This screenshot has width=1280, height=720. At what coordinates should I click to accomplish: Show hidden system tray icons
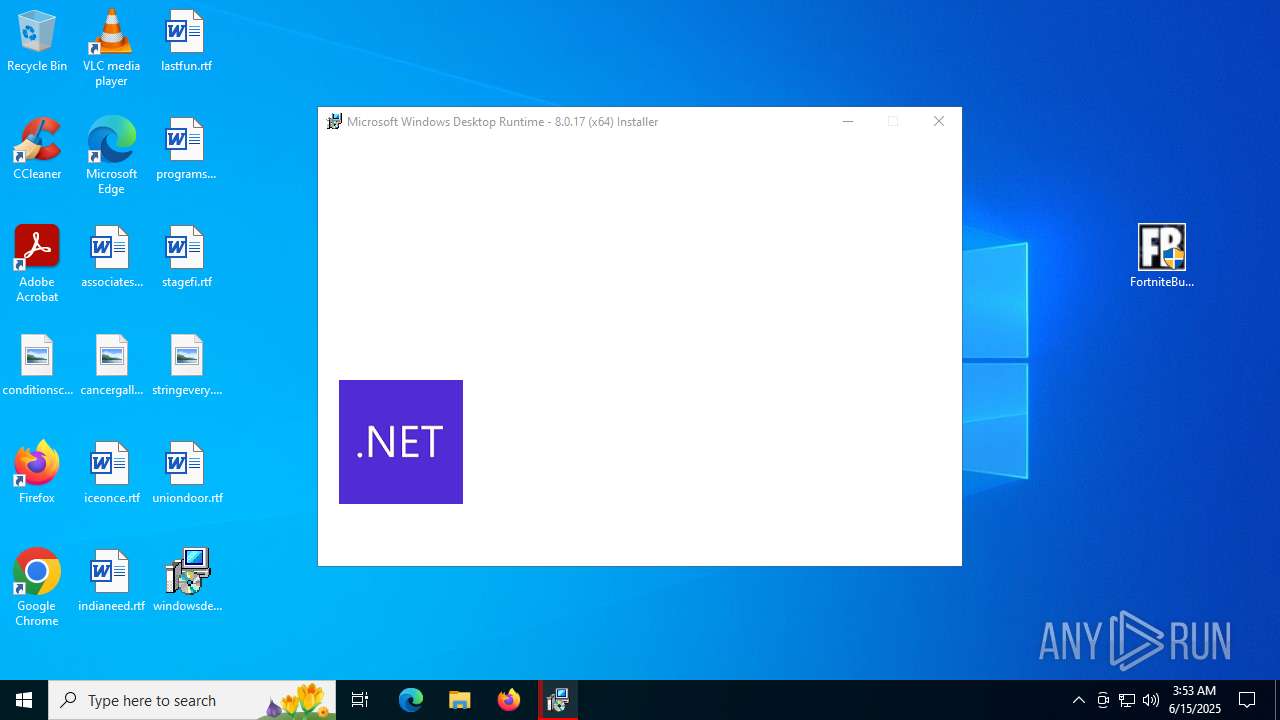click(1078, 700)
